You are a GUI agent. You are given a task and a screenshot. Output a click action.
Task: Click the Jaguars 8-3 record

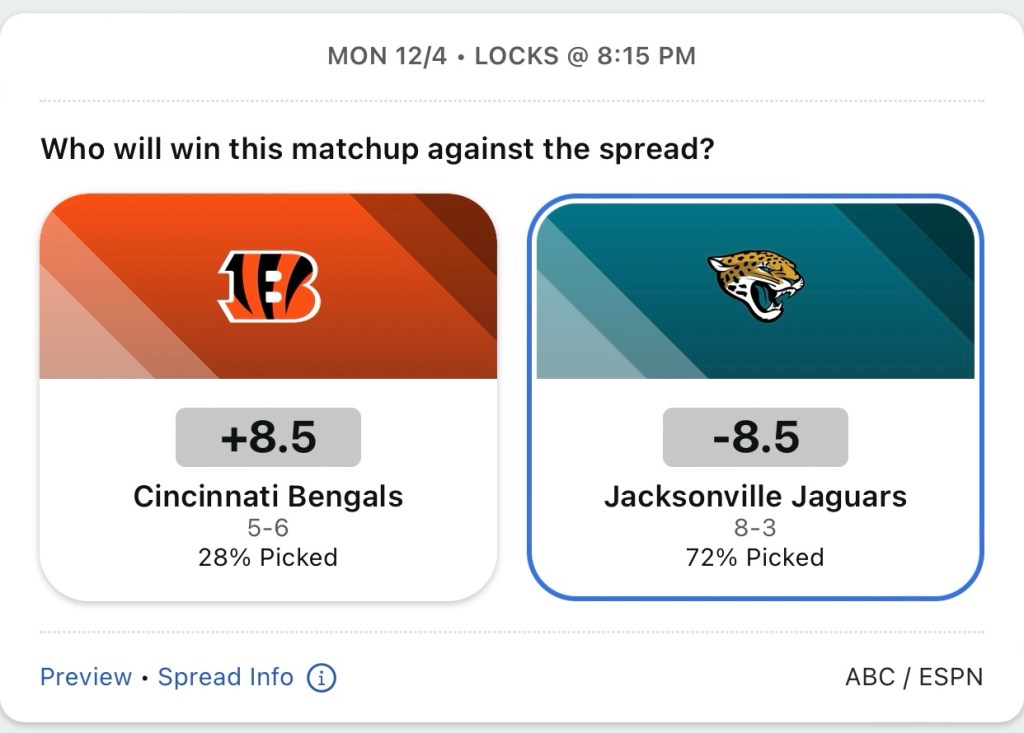click(x=755, y=528)
